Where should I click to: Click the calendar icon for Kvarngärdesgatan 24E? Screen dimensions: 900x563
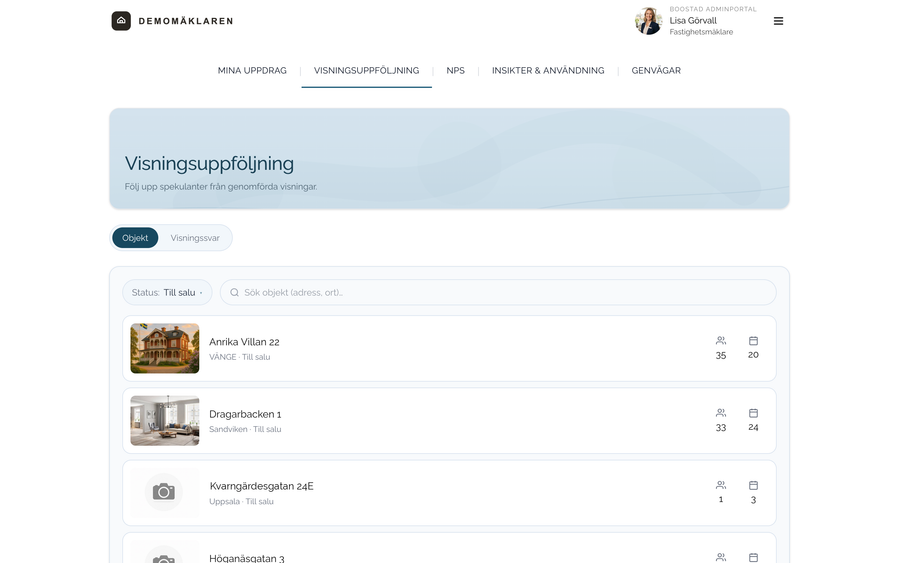pos(754,486)
